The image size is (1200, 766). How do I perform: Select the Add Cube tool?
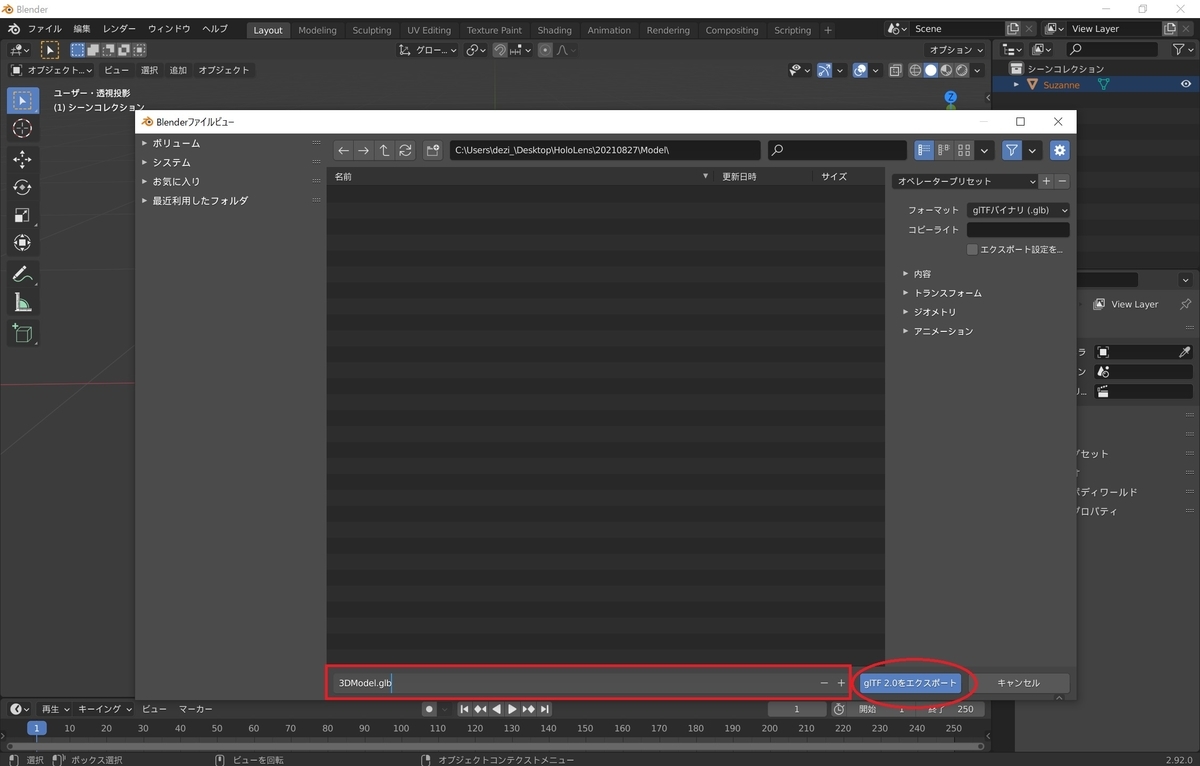(x=22, y=333)
